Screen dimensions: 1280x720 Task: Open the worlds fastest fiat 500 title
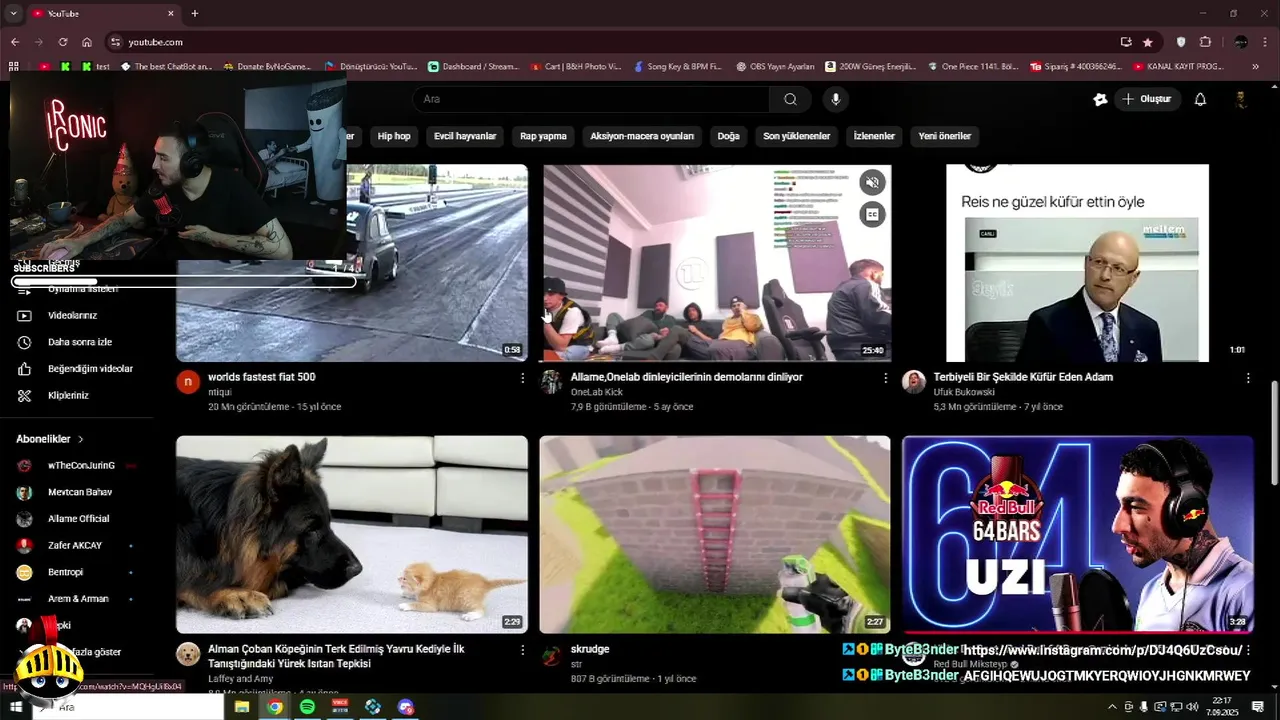(x=262, y=377)
